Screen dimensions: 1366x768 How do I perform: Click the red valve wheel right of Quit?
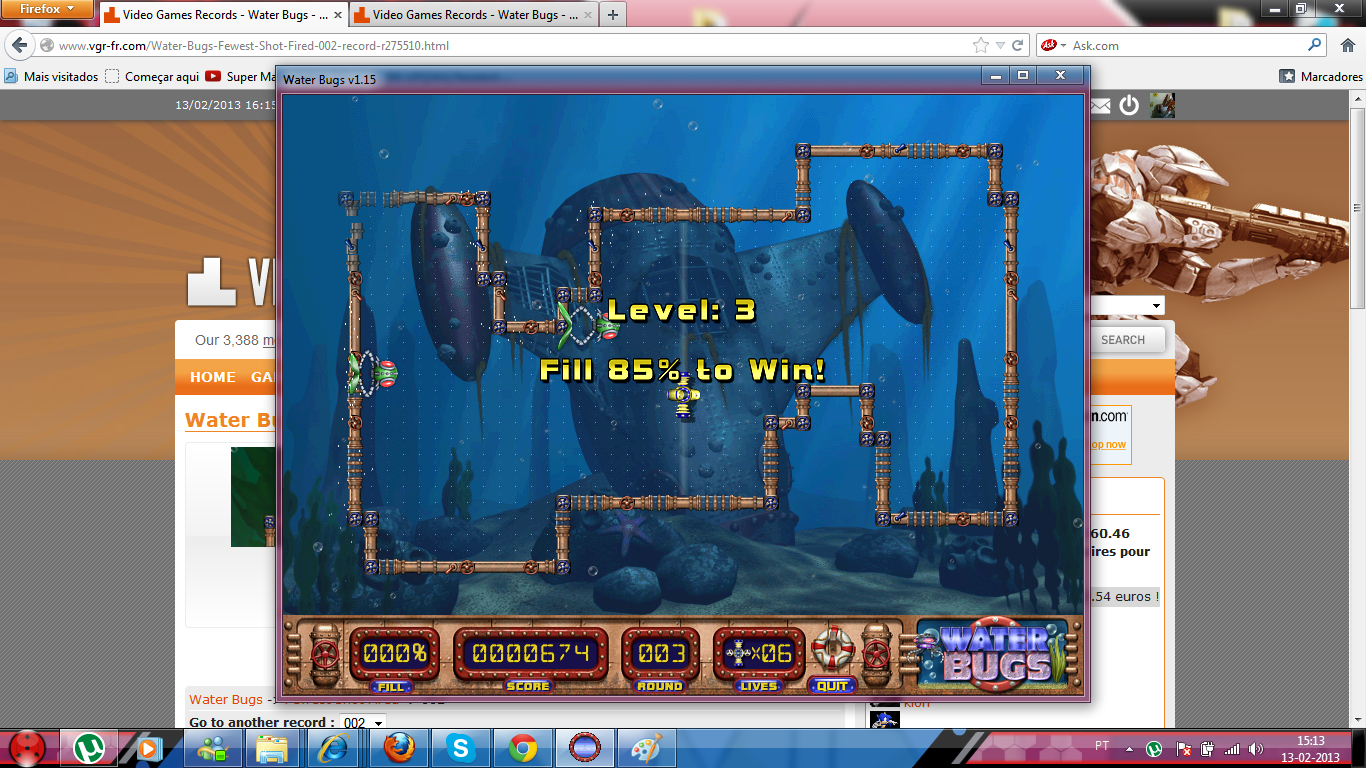(x=876, y=655)
